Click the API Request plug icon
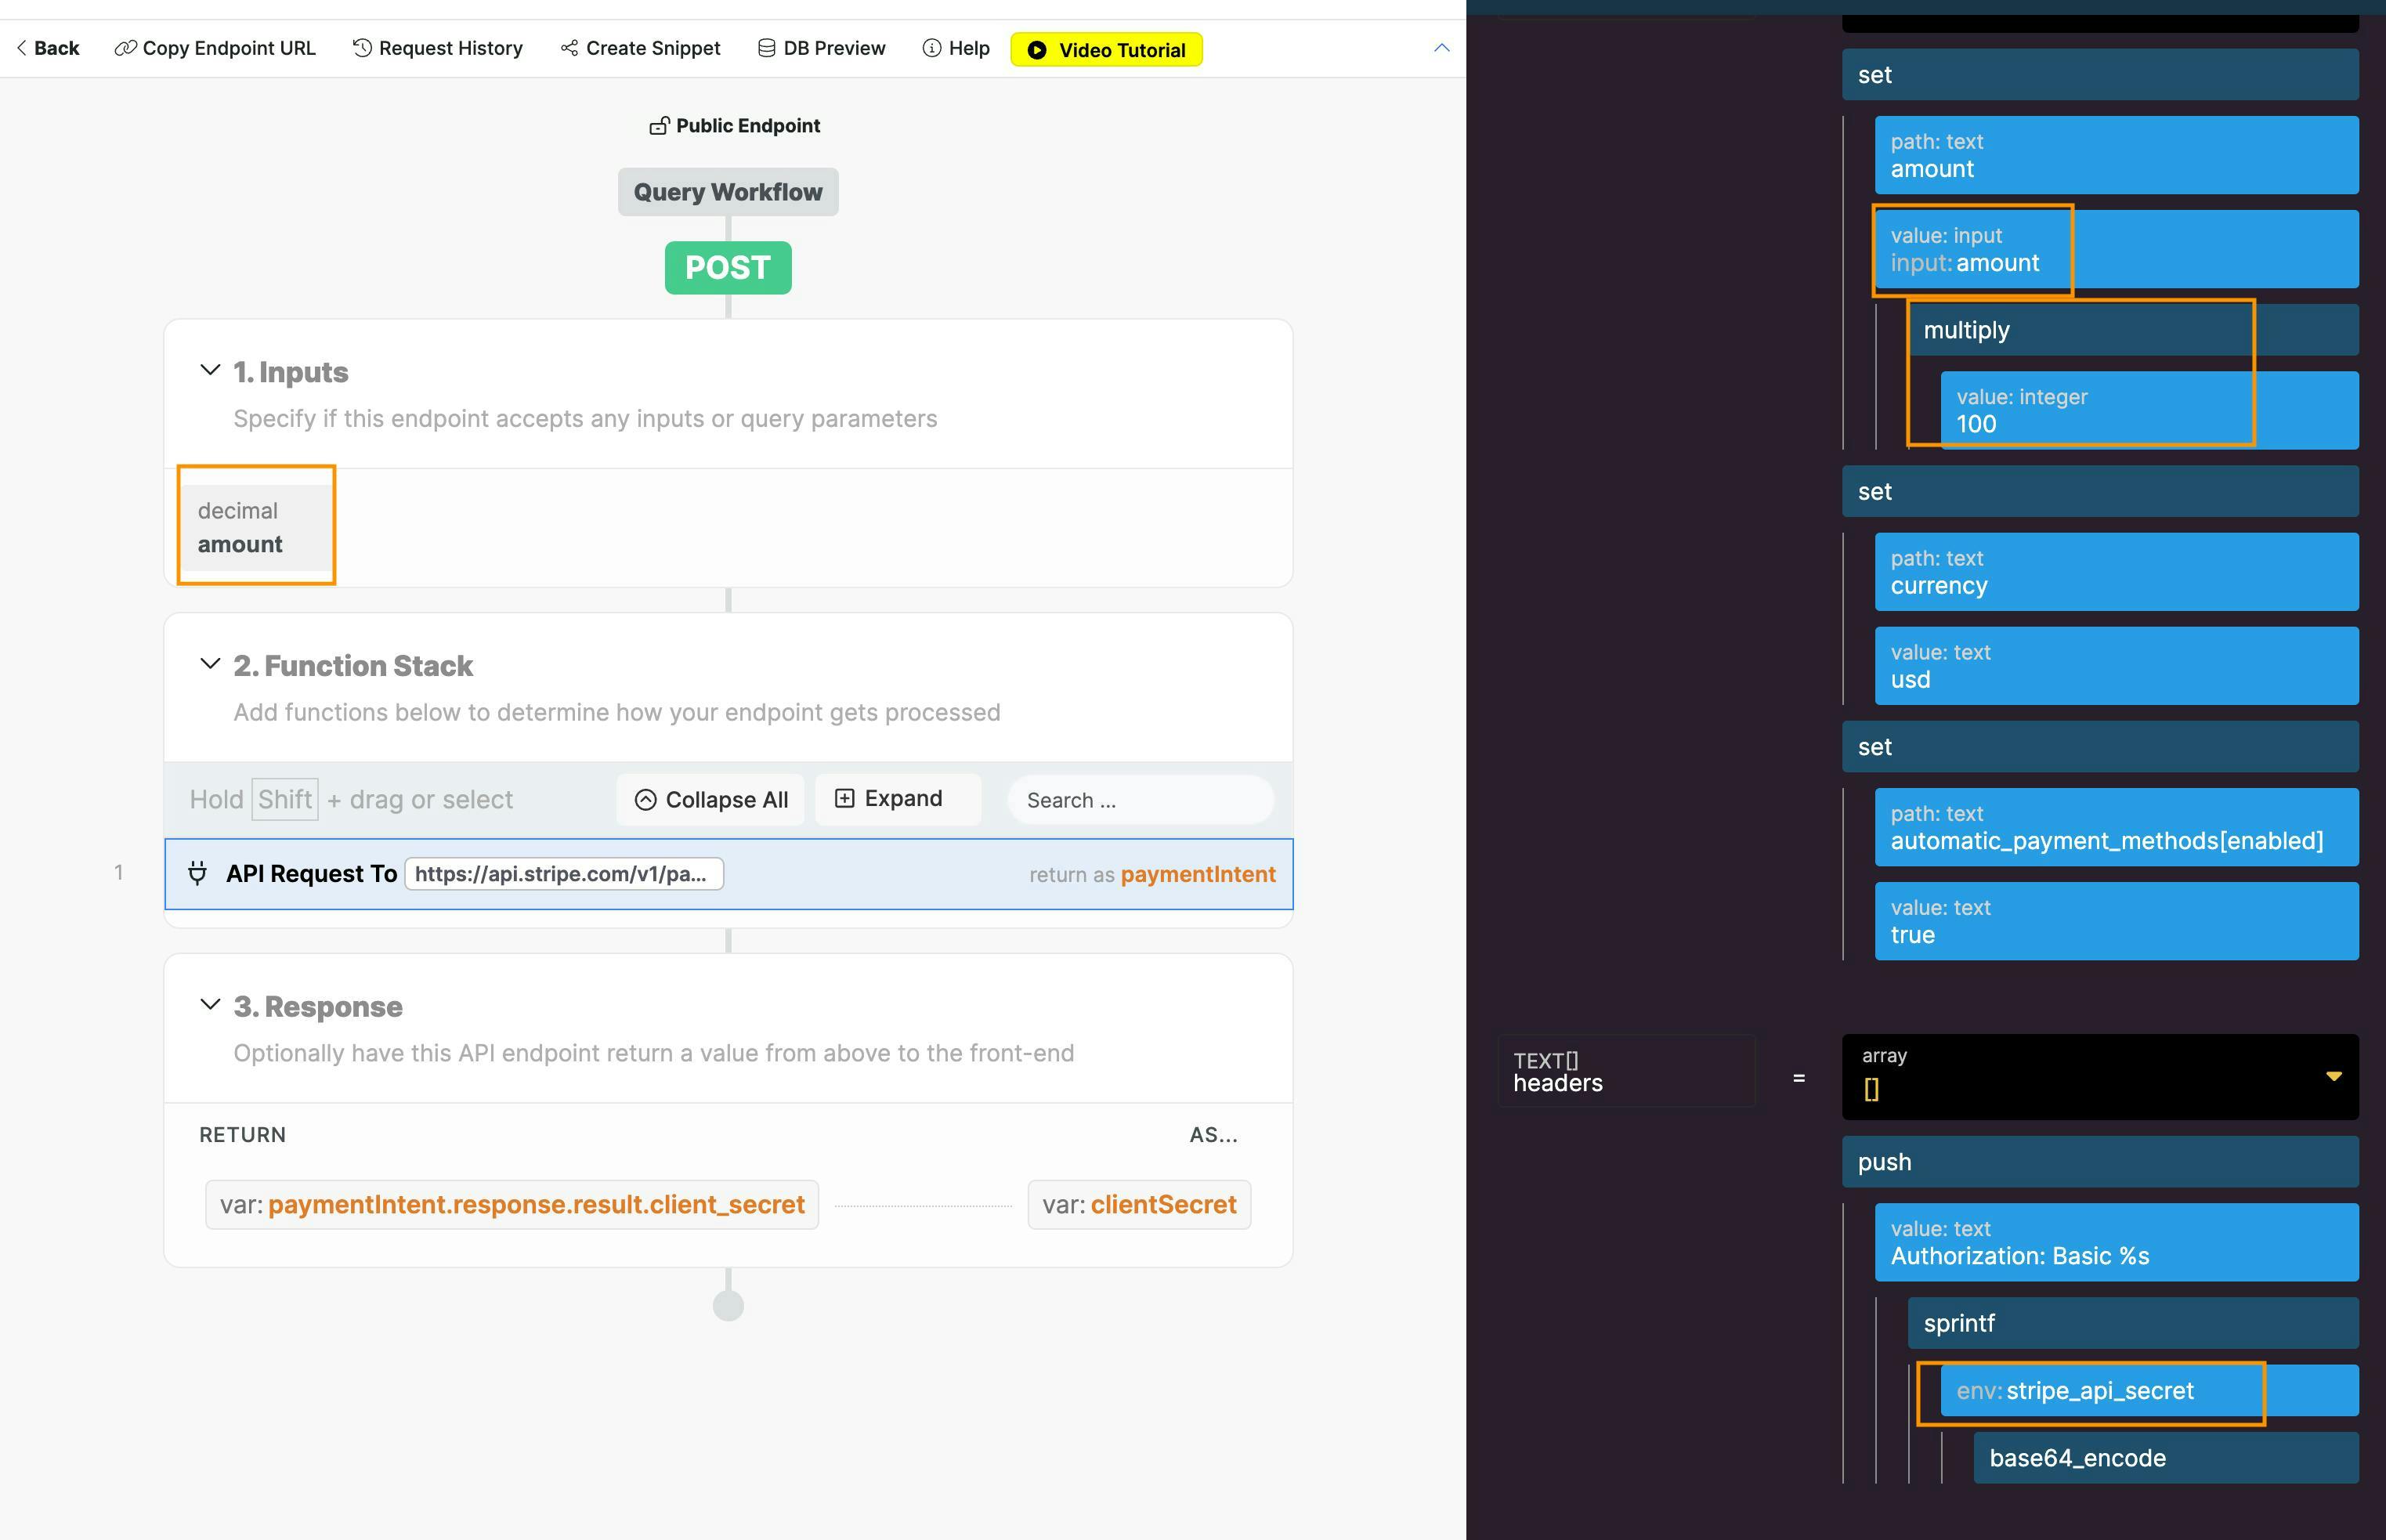Image resolution: width=2386 pixels, height=1540 pixels. [197, 874]
